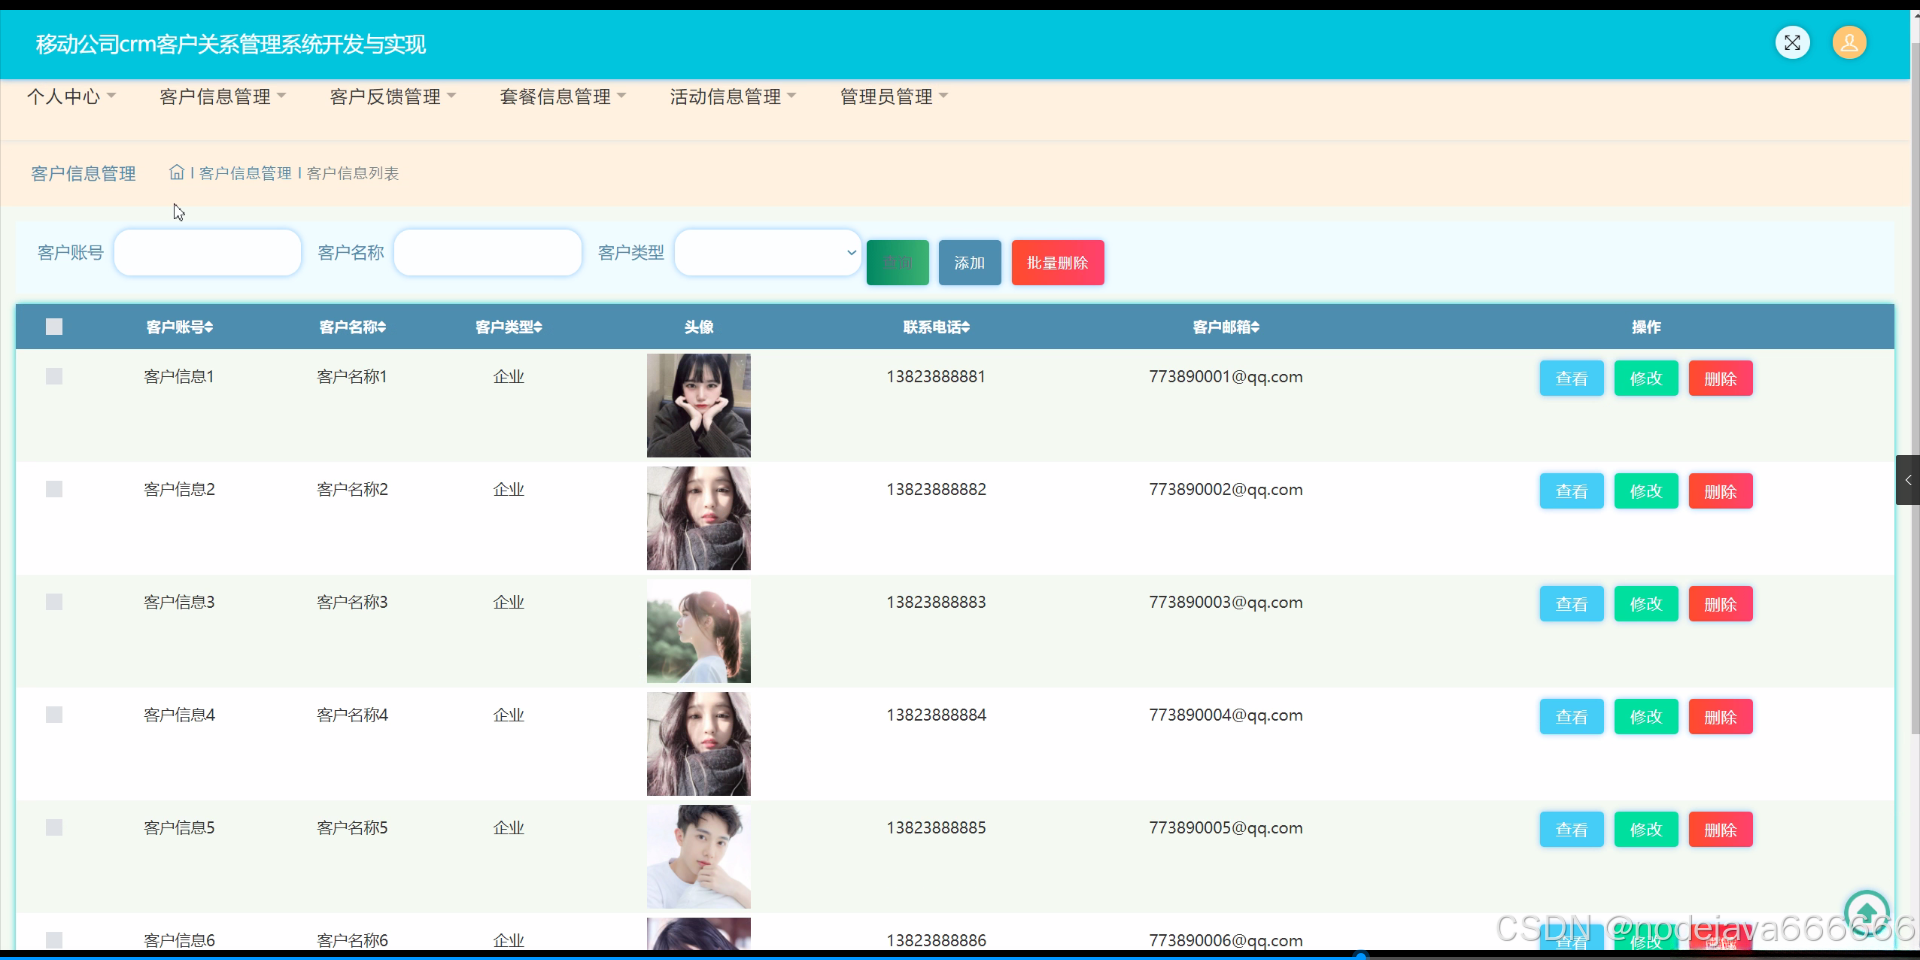Click phone number 13823888884

coord(936,715)
